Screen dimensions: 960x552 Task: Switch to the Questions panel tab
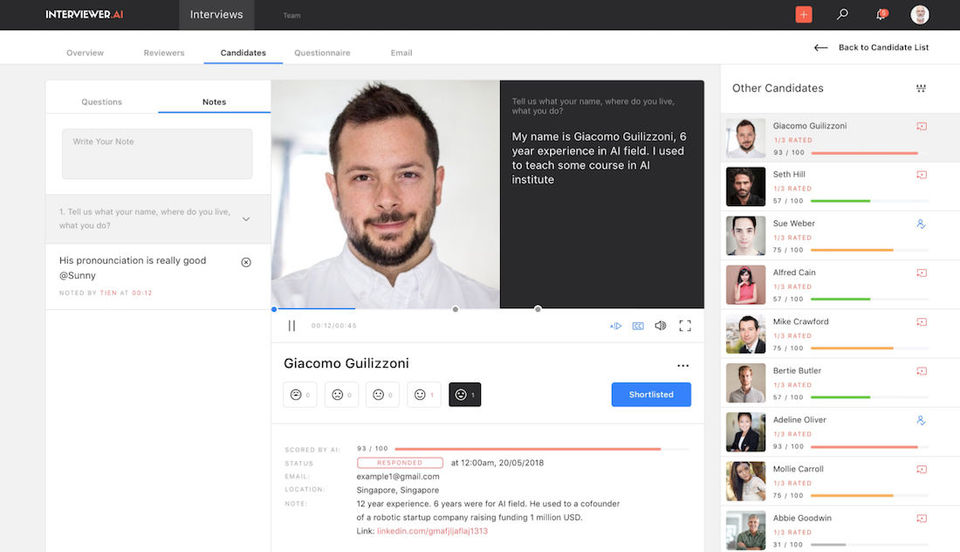(102, 102)
